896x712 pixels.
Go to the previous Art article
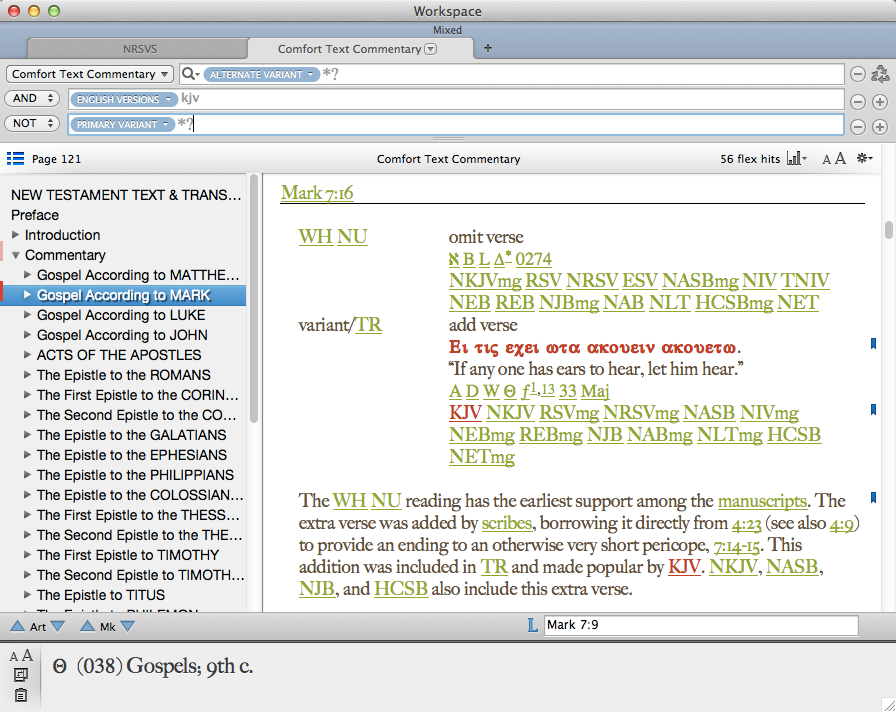pyautogui.click(x=18, y=626)
